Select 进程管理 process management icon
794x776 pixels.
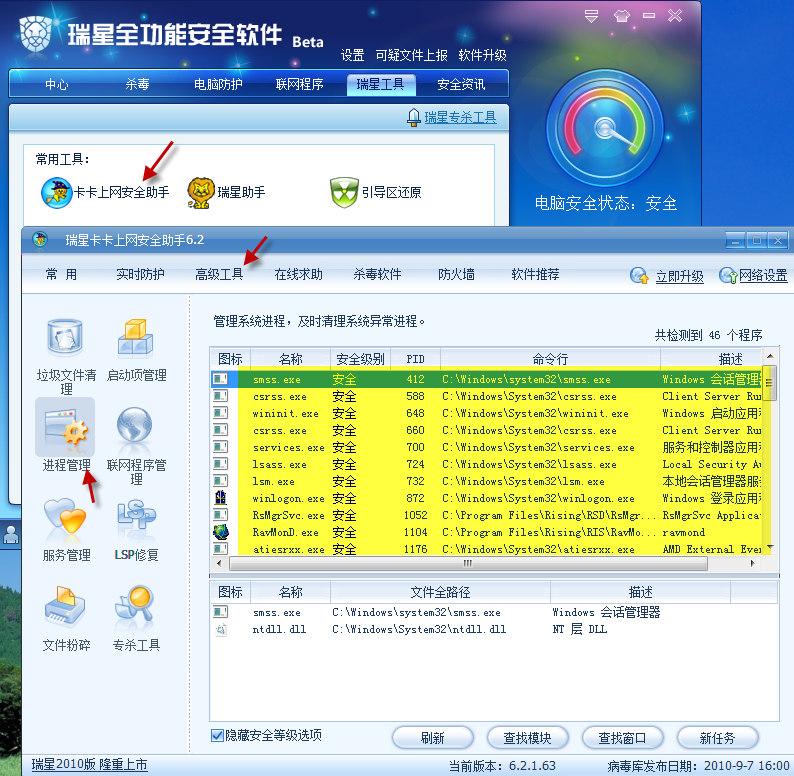(x=65, y=428)
